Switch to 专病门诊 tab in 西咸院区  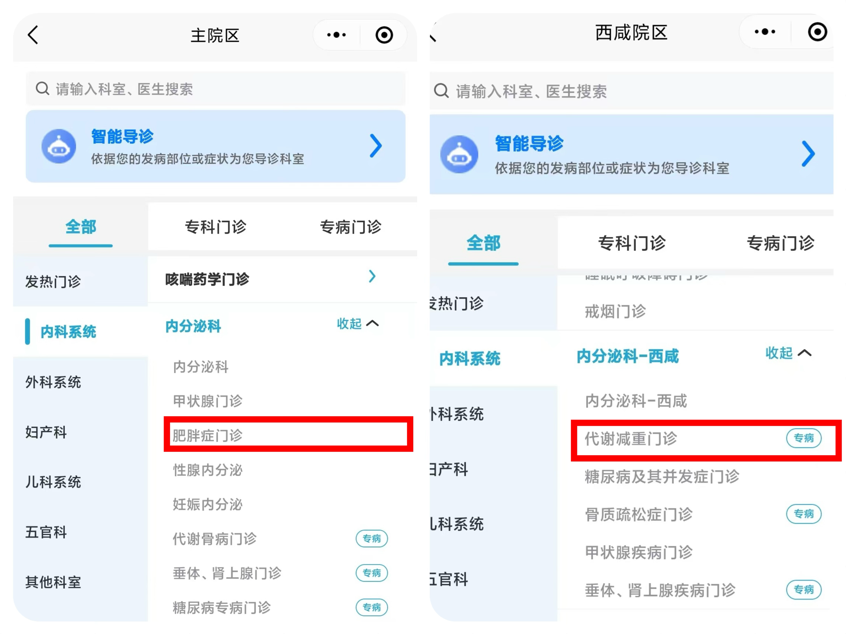[x=780, y=243]
